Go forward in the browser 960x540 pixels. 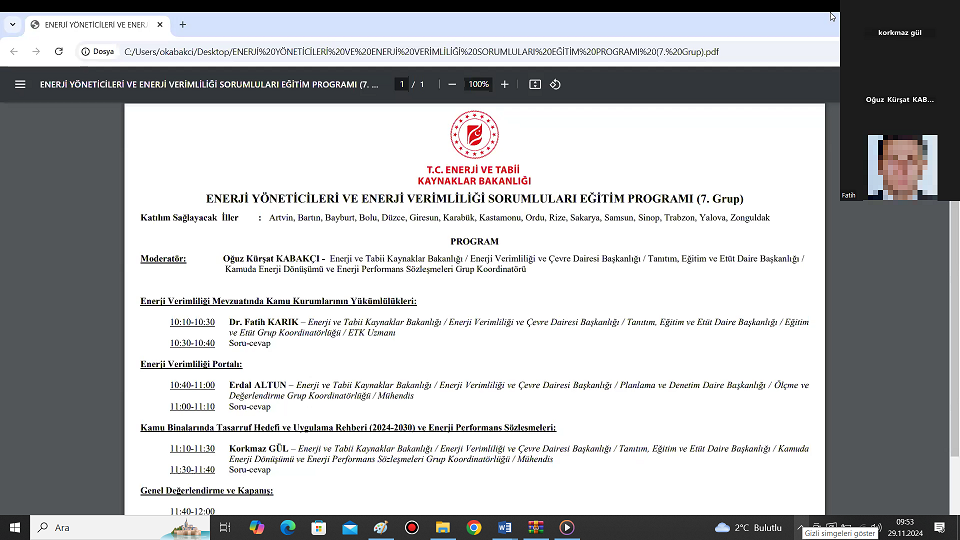36,51
